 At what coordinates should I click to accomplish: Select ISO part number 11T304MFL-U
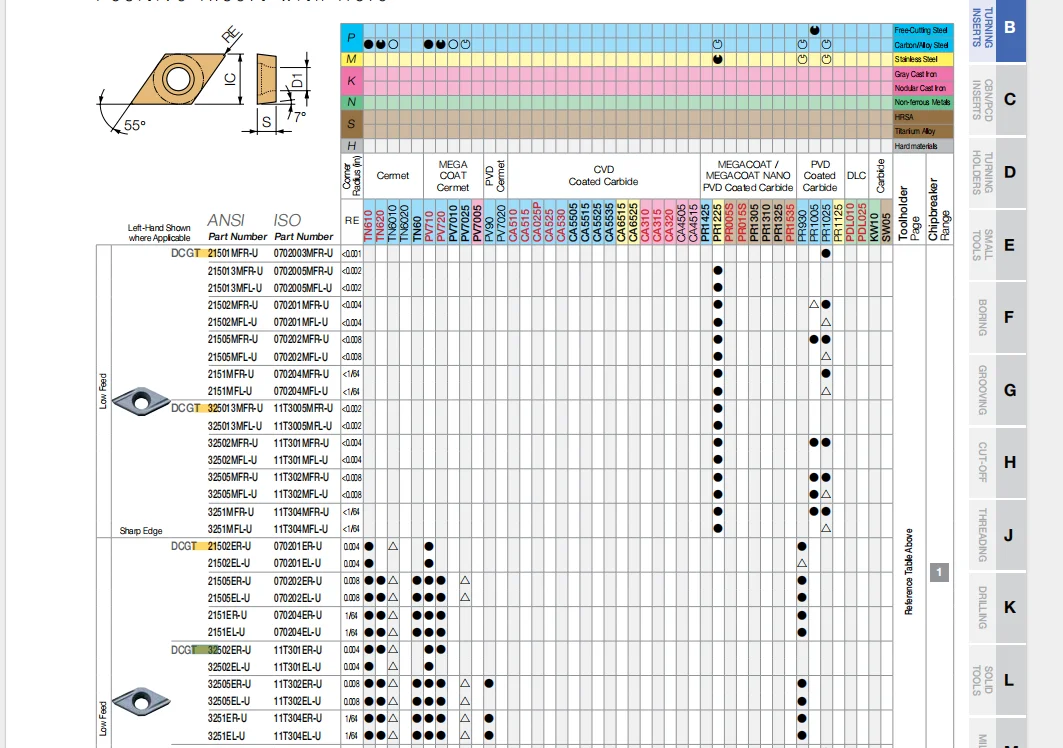pyautogui.click(x=301, y=529)
